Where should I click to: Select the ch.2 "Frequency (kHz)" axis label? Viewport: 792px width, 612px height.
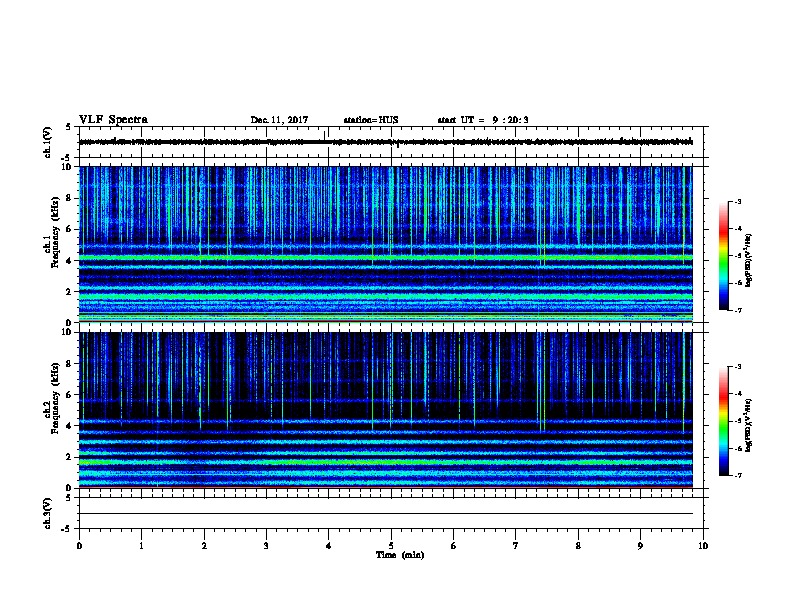click(x=55, y=397)
